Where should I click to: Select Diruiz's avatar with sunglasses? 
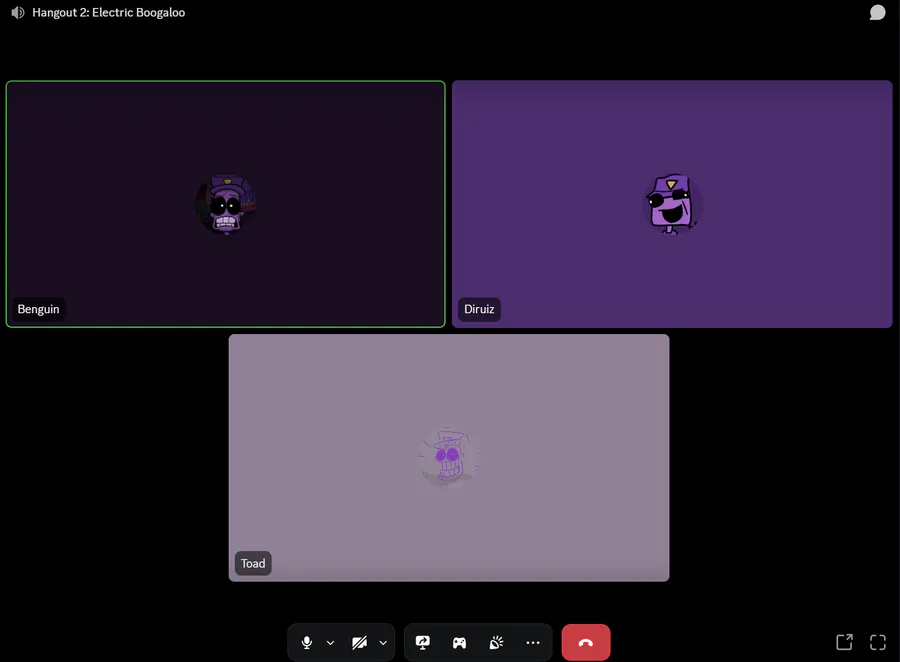tap(672, 204)
